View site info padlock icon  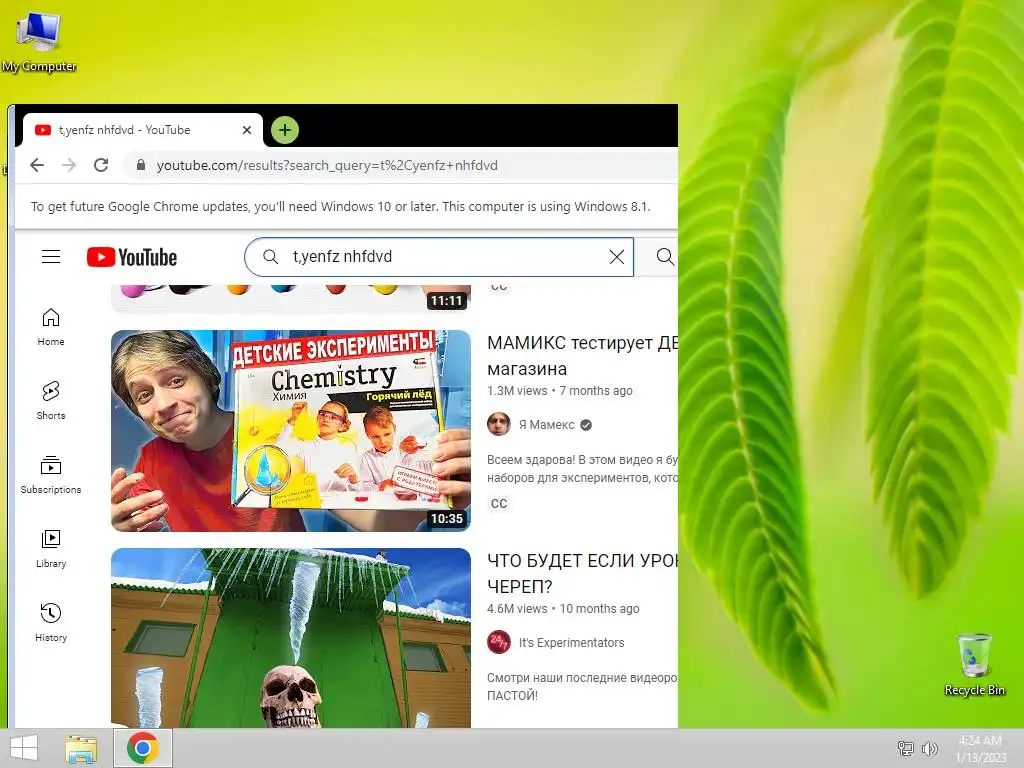pos(140,165)
